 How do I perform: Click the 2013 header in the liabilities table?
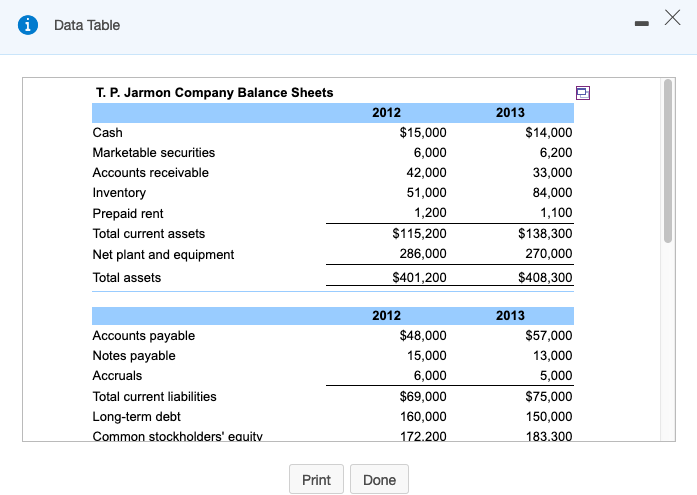click(510, 315)
